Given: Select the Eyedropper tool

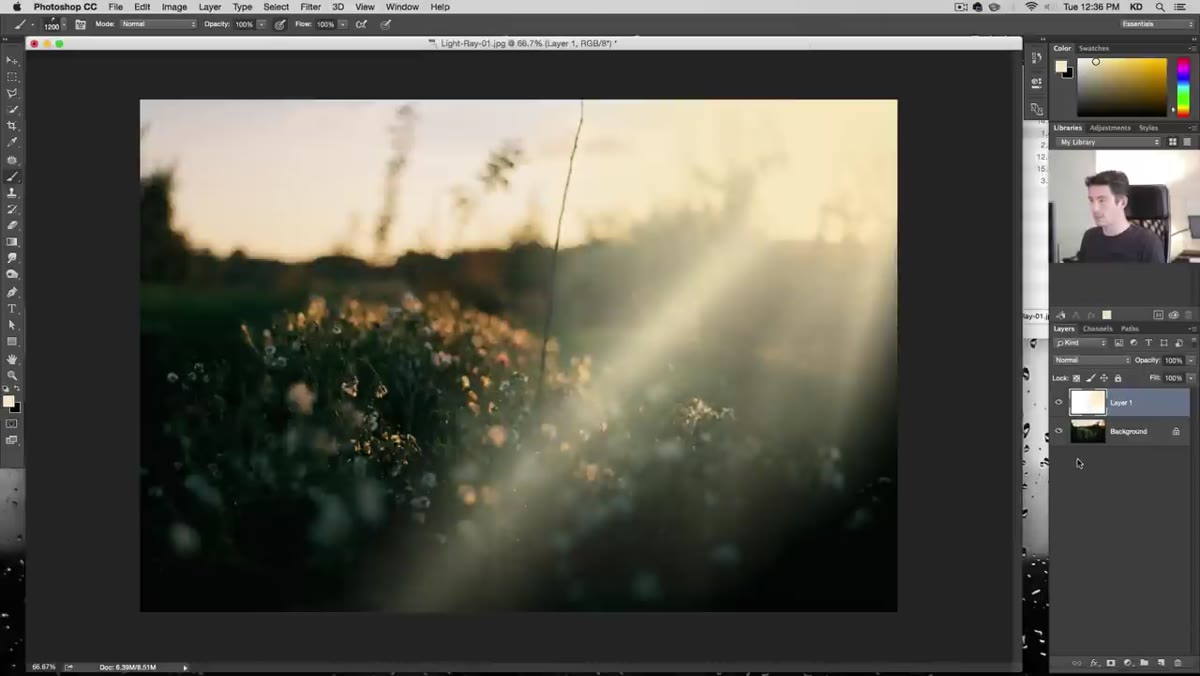Looking at the screenshot, I should tap(12, 142).
